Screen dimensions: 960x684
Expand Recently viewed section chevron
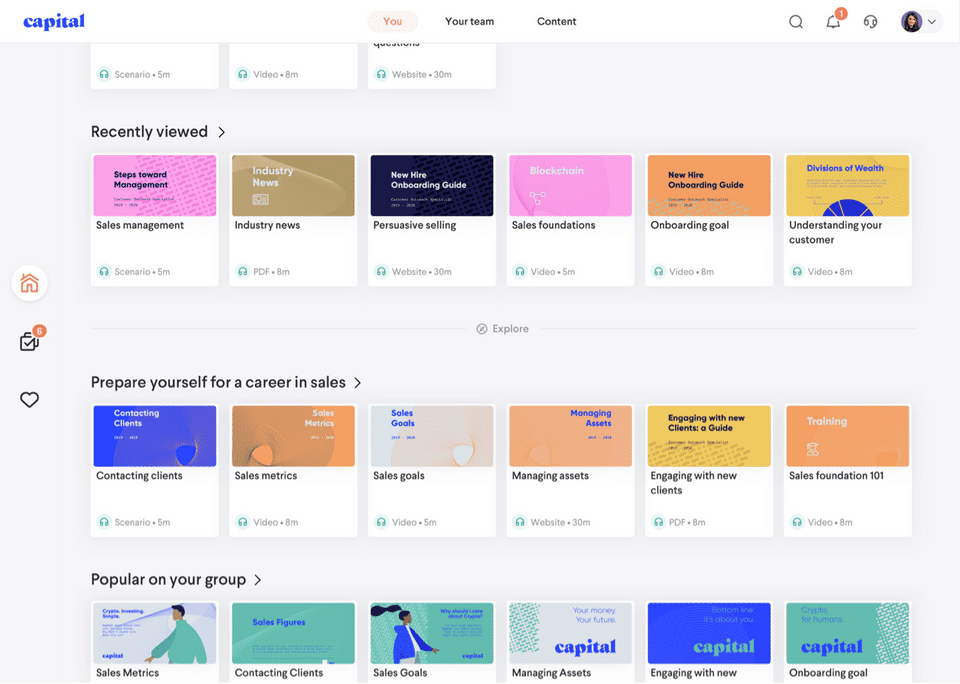coord(222,132)
